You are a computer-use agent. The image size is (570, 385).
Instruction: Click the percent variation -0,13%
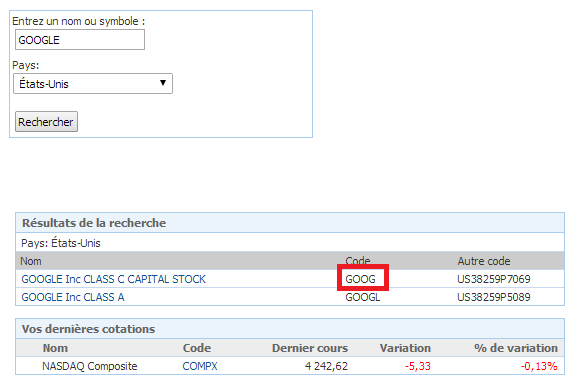tap(539, 366)
